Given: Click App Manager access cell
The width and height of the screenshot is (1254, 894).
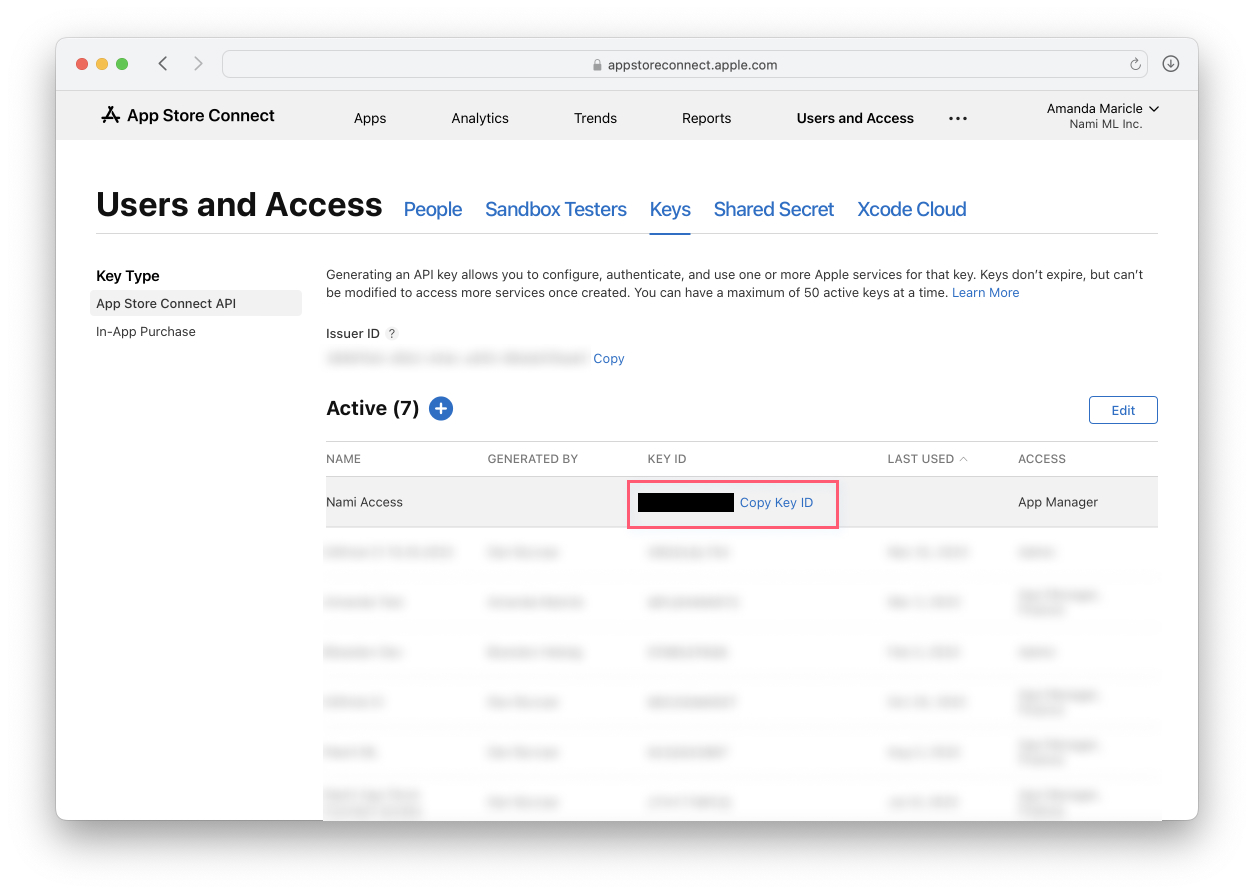Looking at the screenshot, I should (x=1058, y=502).
